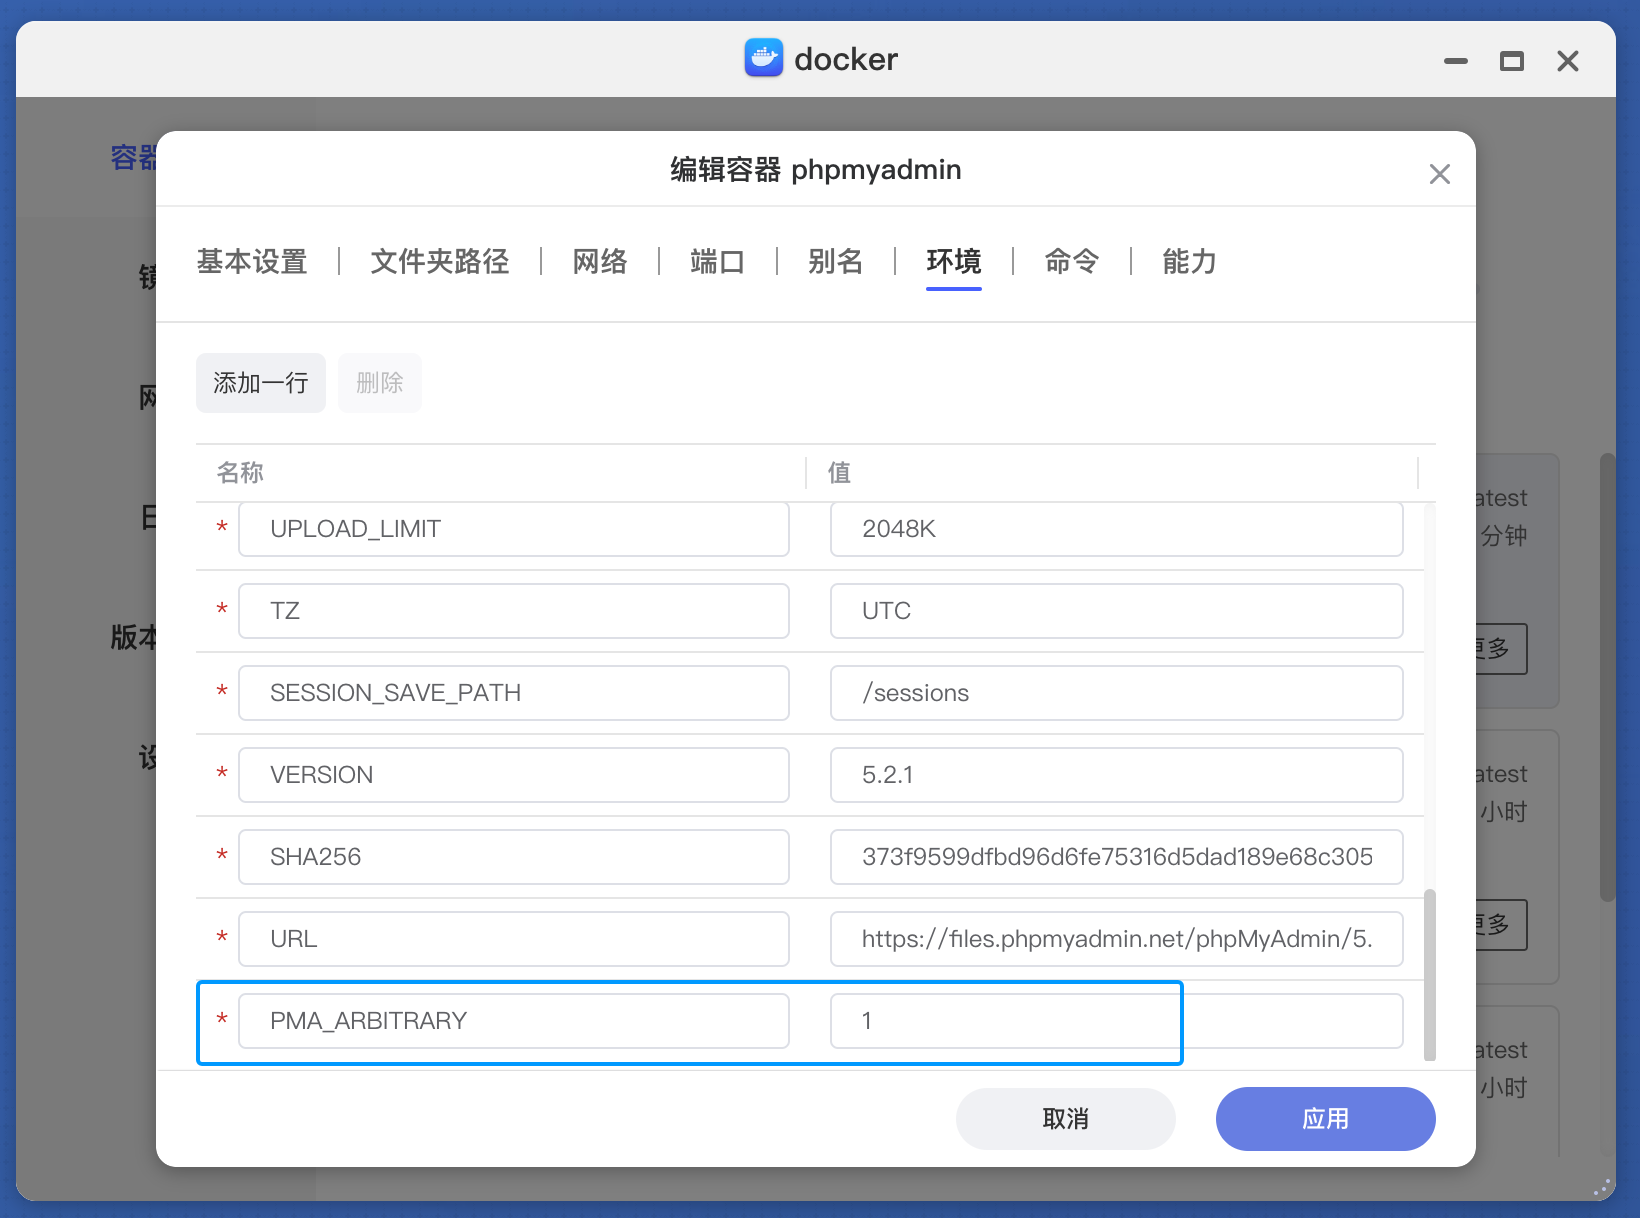
Task: Minimize the docker window
Action: [x=1456, y=61]
